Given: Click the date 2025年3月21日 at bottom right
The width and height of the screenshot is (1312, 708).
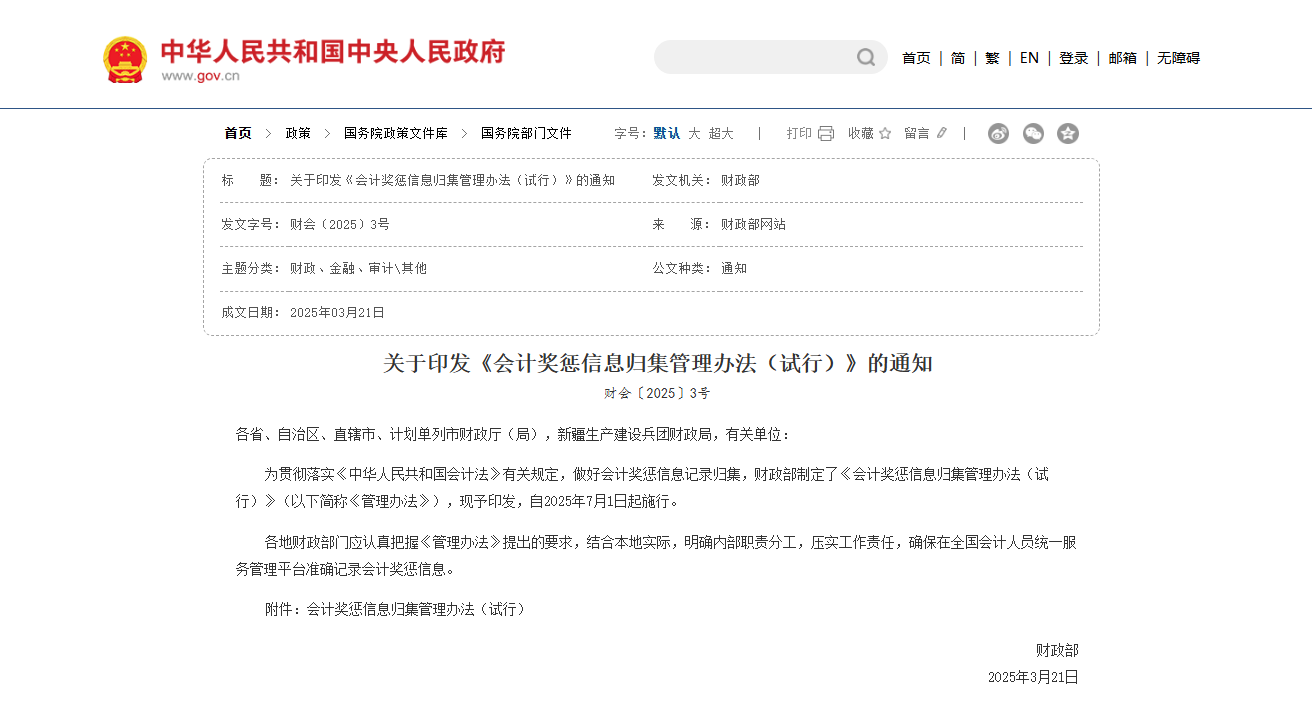Looking at the screenshot, I should coord(1033,677).
